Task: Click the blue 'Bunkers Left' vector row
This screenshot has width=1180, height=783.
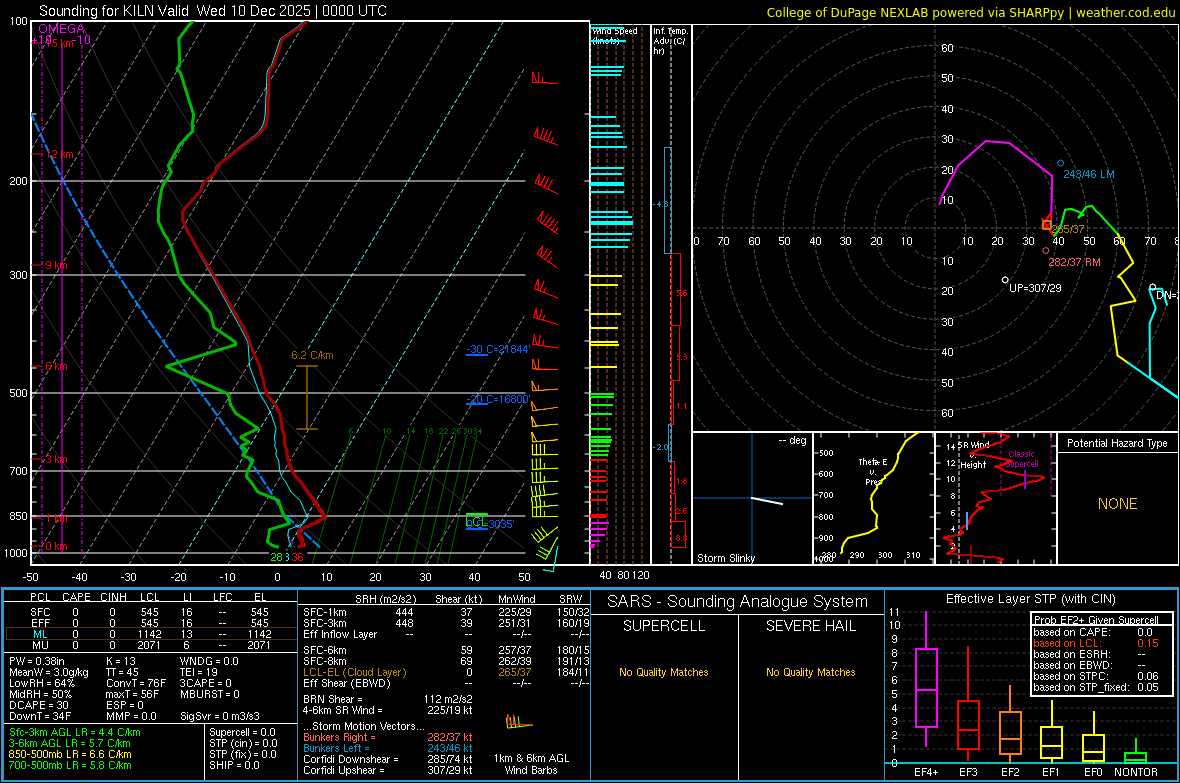Action: (x=388, y=748)
